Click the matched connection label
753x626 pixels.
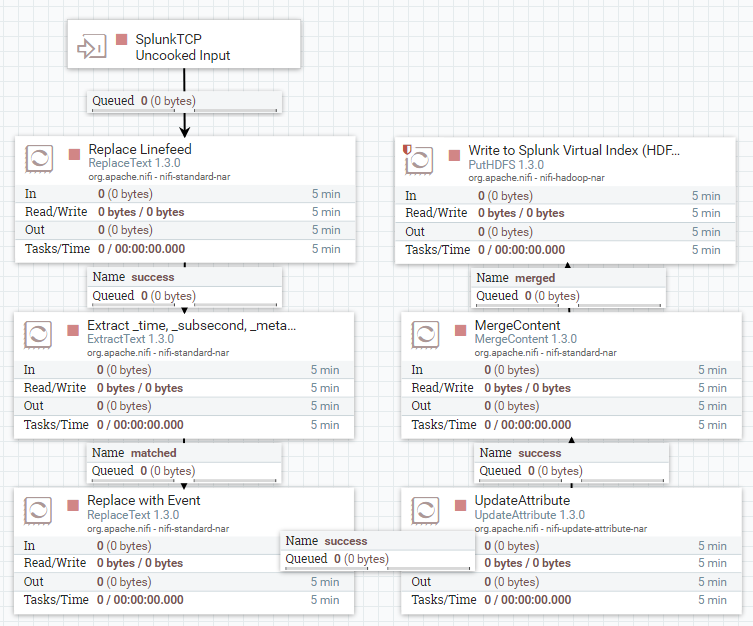click(184, 462)
